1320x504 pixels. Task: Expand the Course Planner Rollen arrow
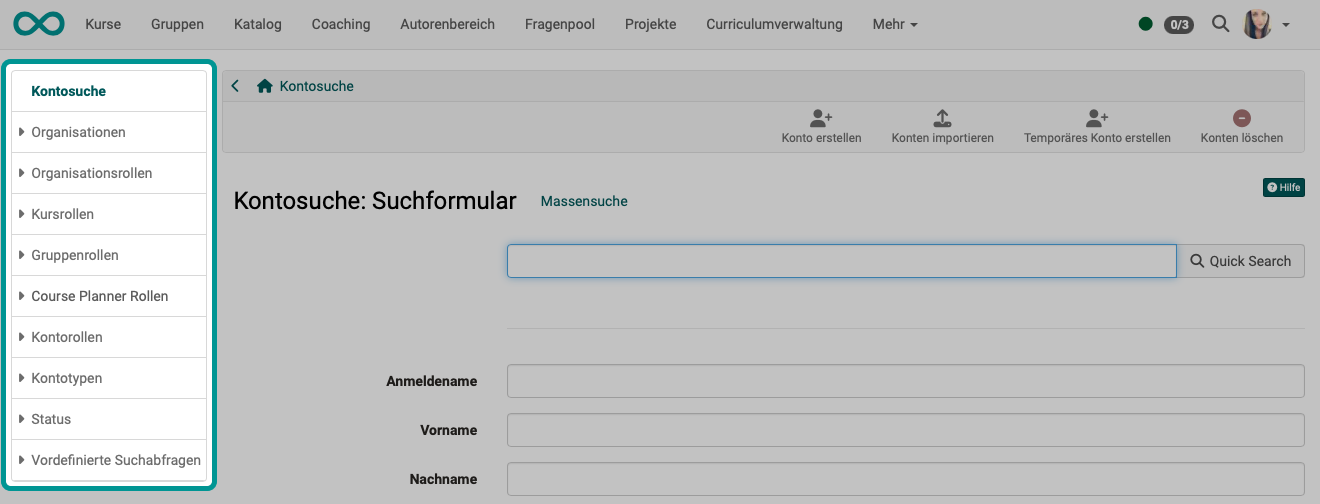[x=21, y=296]
